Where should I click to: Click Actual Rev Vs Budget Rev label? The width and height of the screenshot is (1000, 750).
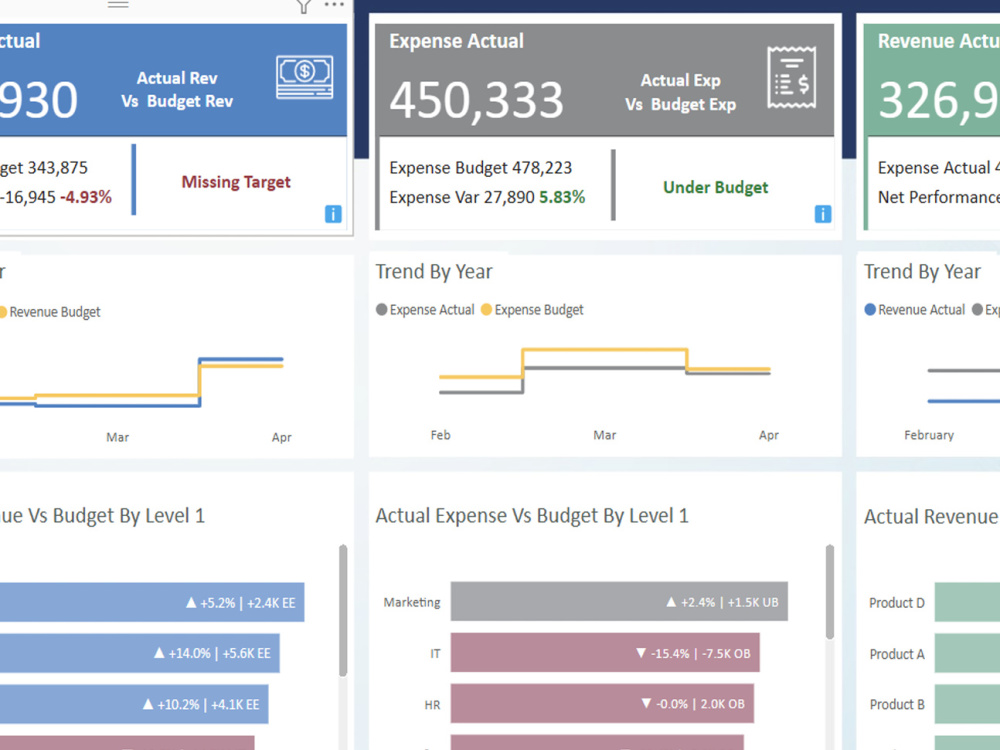pos(177,89)
